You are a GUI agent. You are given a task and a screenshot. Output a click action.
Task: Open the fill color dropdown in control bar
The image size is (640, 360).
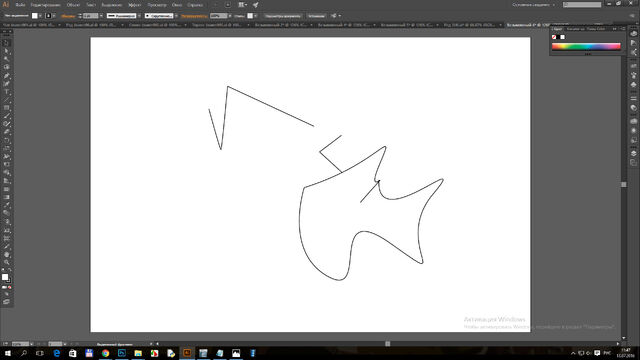[x=40, y=16]
